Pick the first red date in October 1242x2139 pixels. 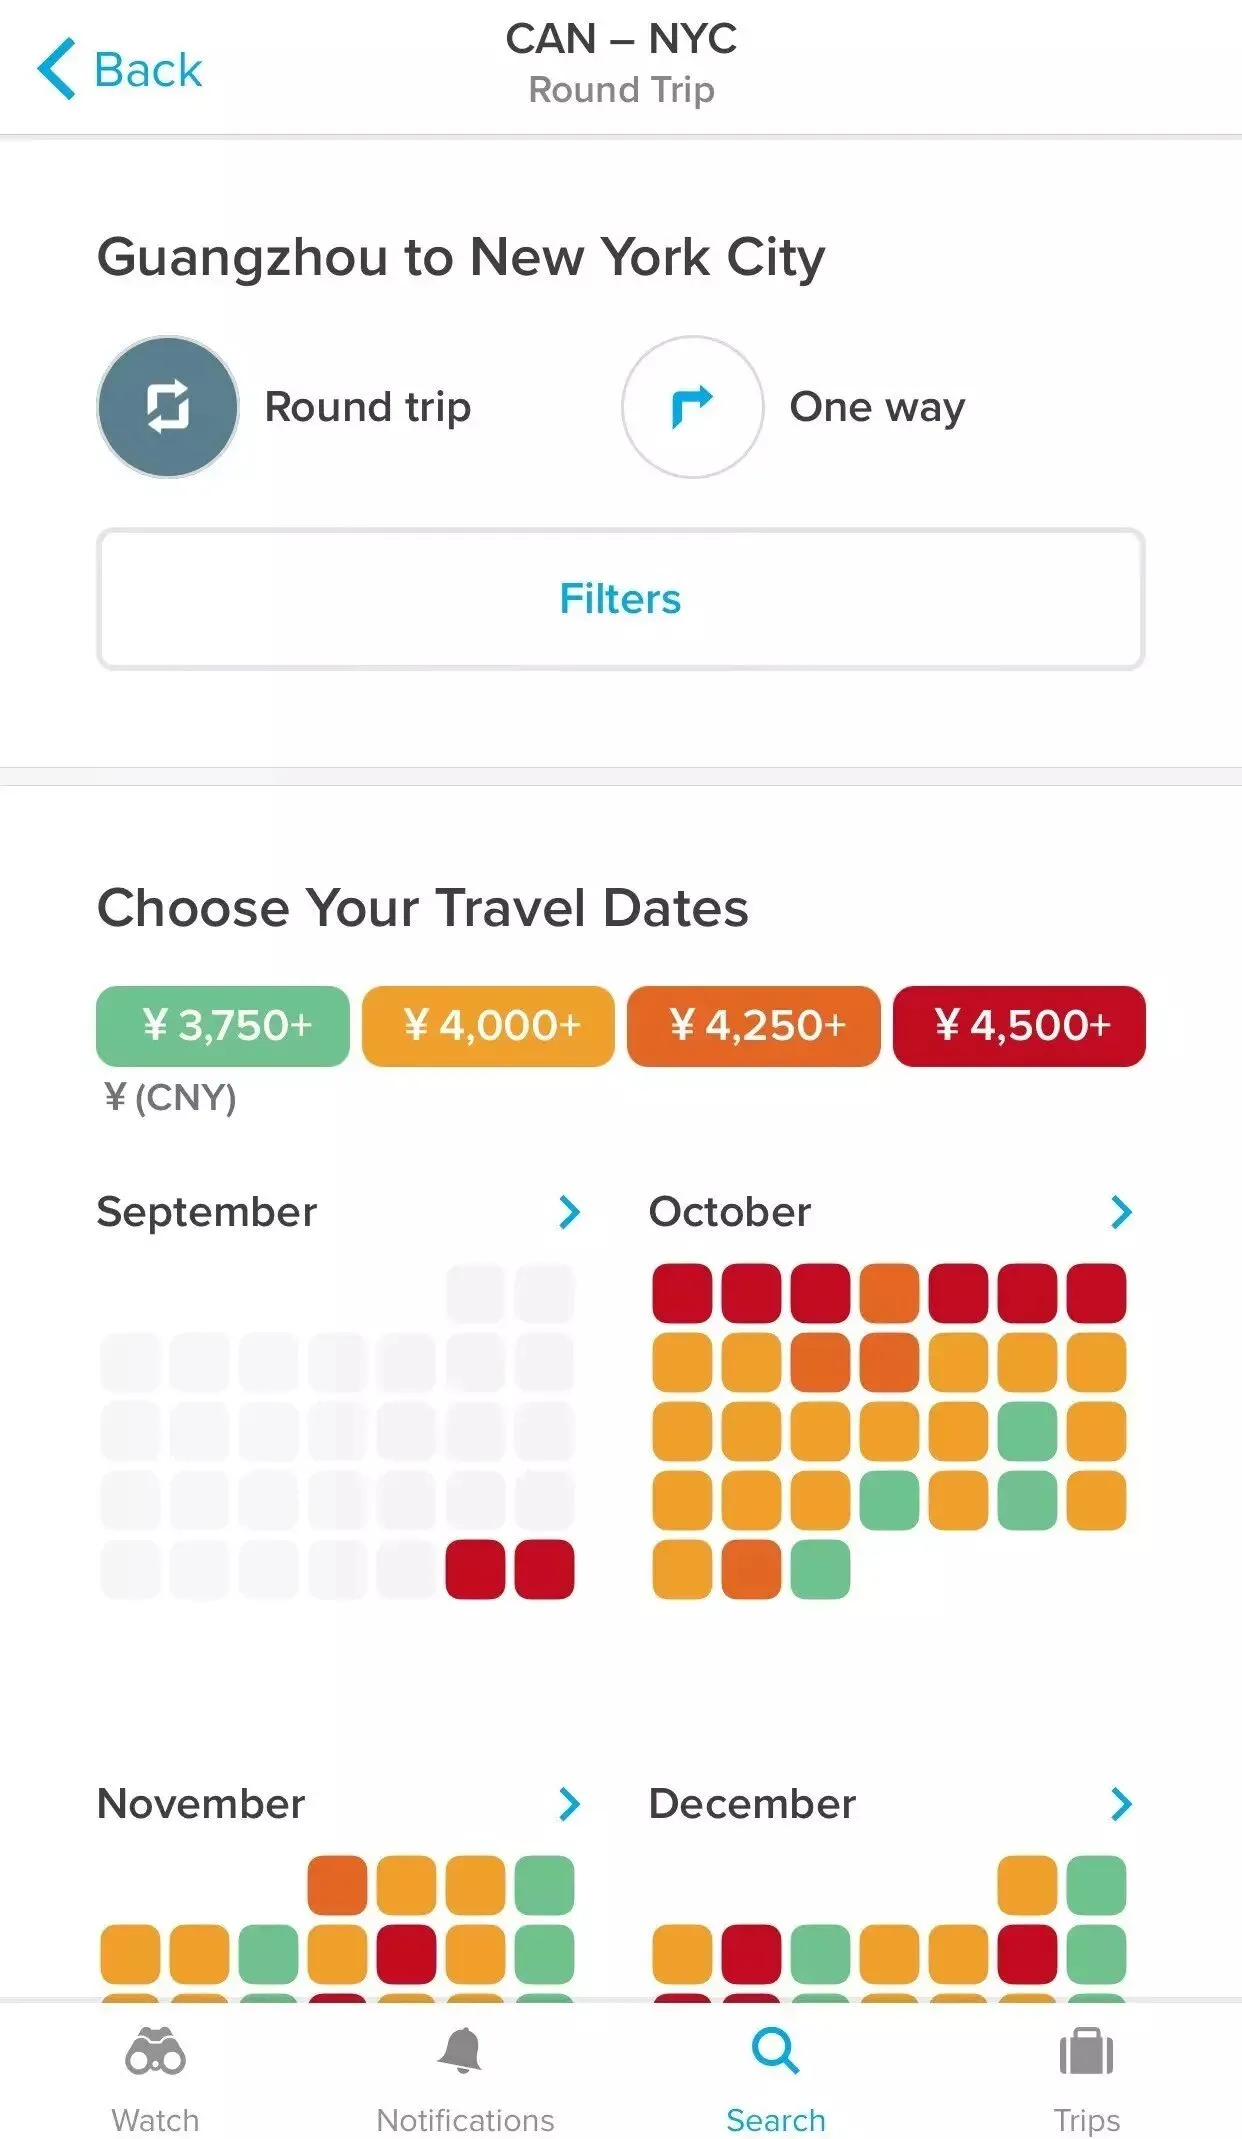(x=682, y=1293)
